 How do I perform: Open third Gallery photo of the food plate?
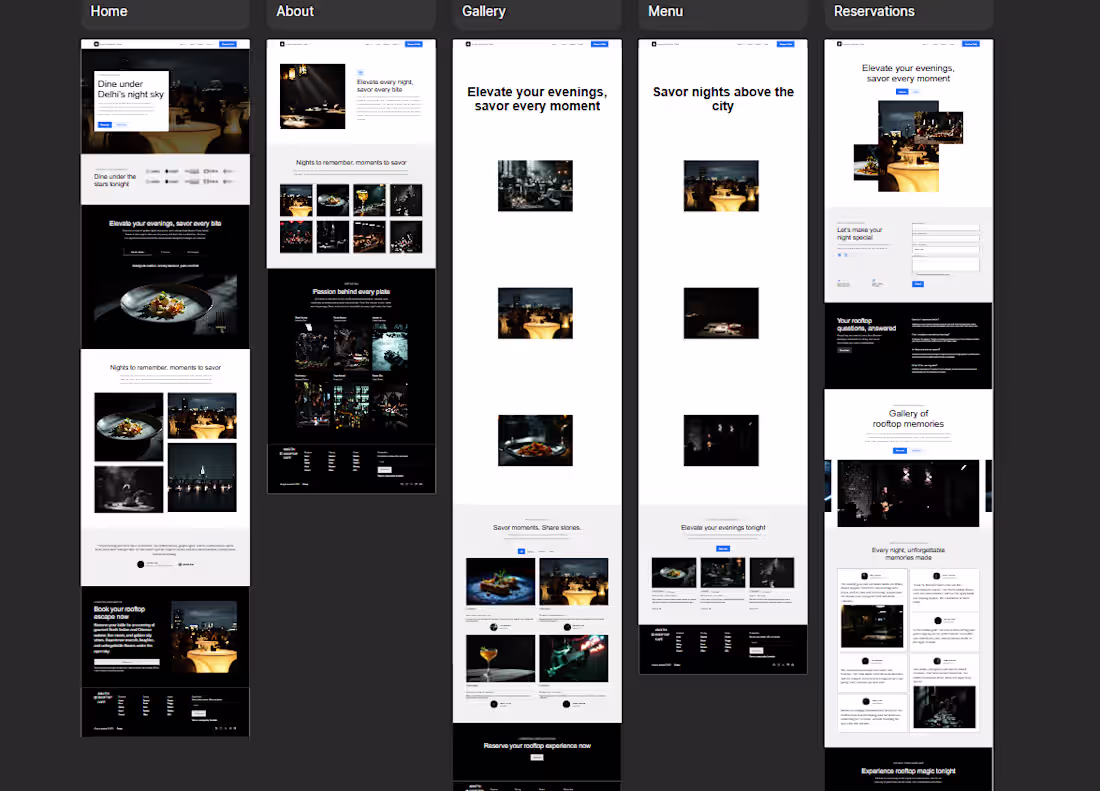pos(535,440)
